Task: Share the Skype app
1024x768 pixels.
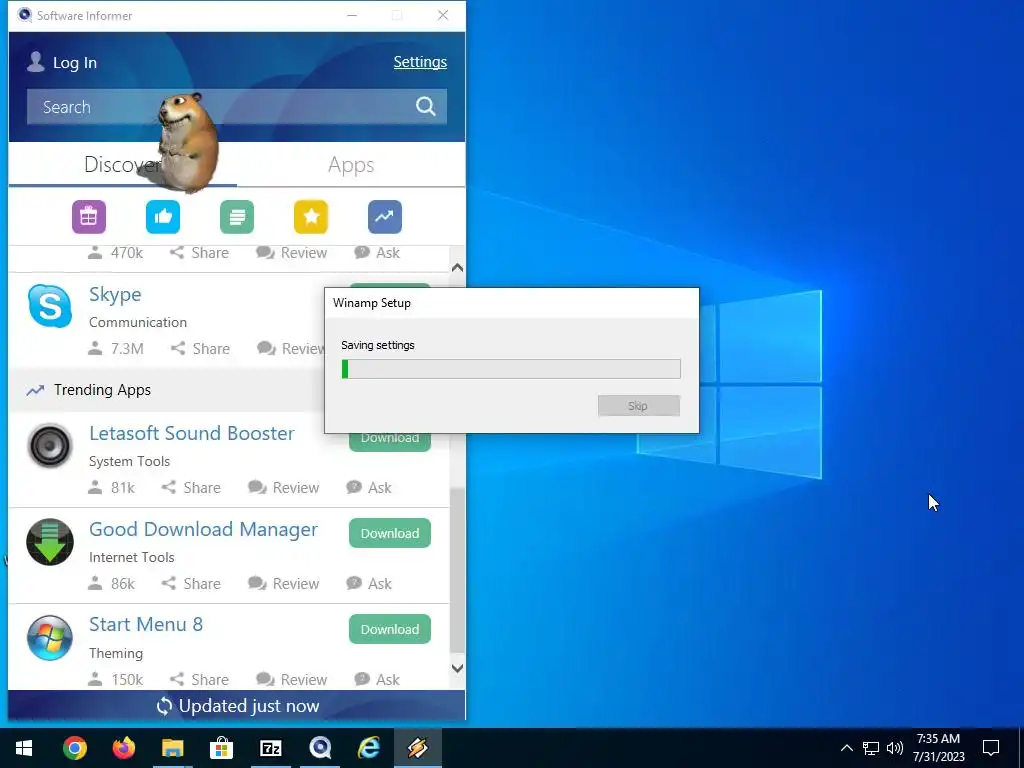Action: pos(200,349)
